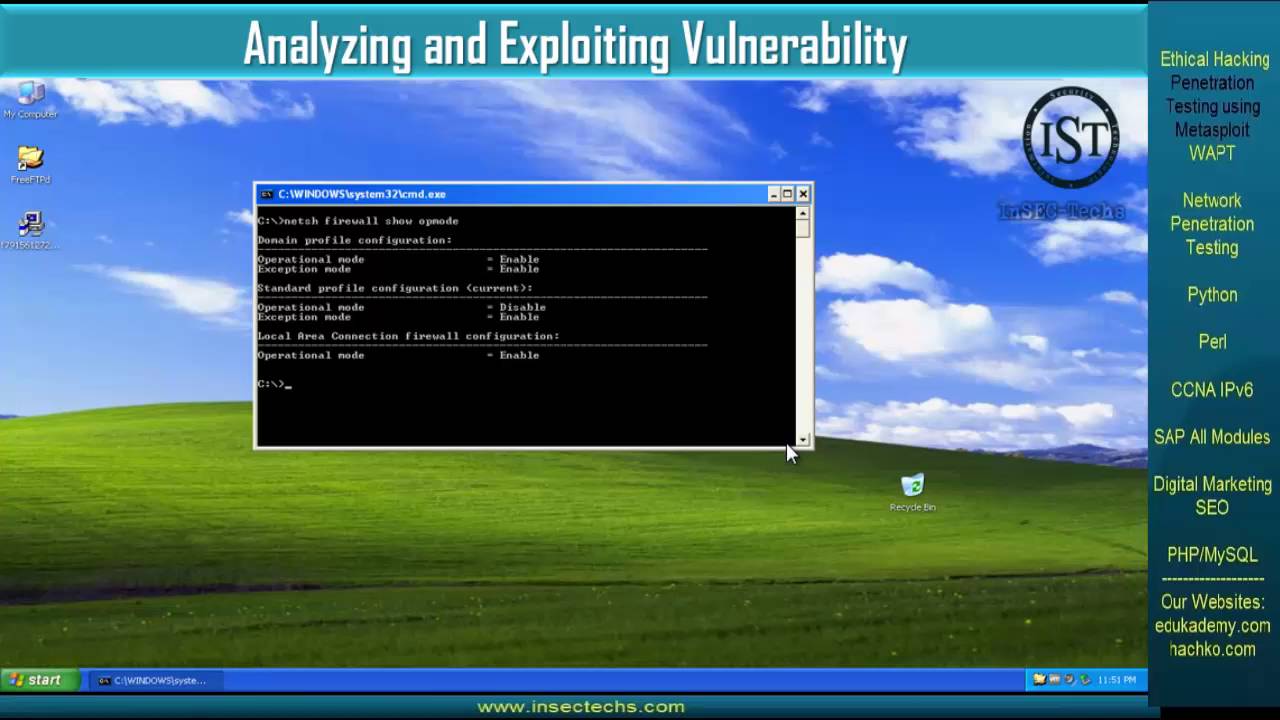Click the green network tray icon
Screen dimensions: 1280x720
click(x=1084, y=680)
